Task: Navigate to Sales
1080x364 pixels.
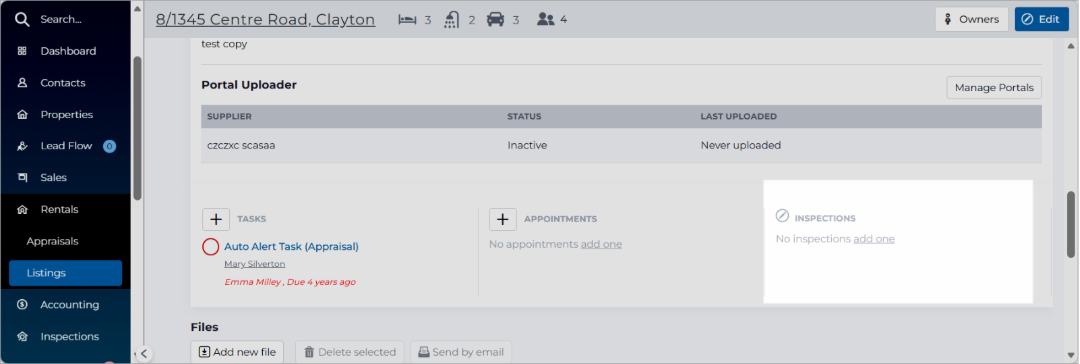Action: coord(54,178)
